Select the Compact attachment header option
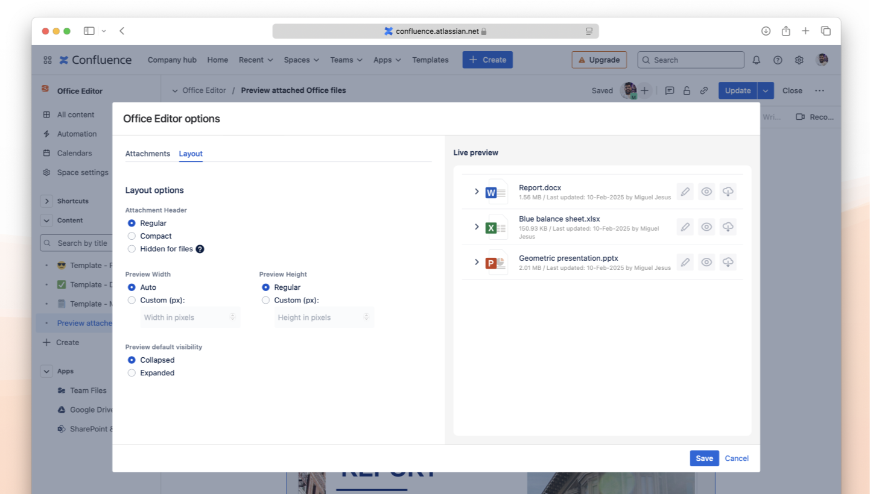Viewport: 870px width, 494px height. coord(132,236)
